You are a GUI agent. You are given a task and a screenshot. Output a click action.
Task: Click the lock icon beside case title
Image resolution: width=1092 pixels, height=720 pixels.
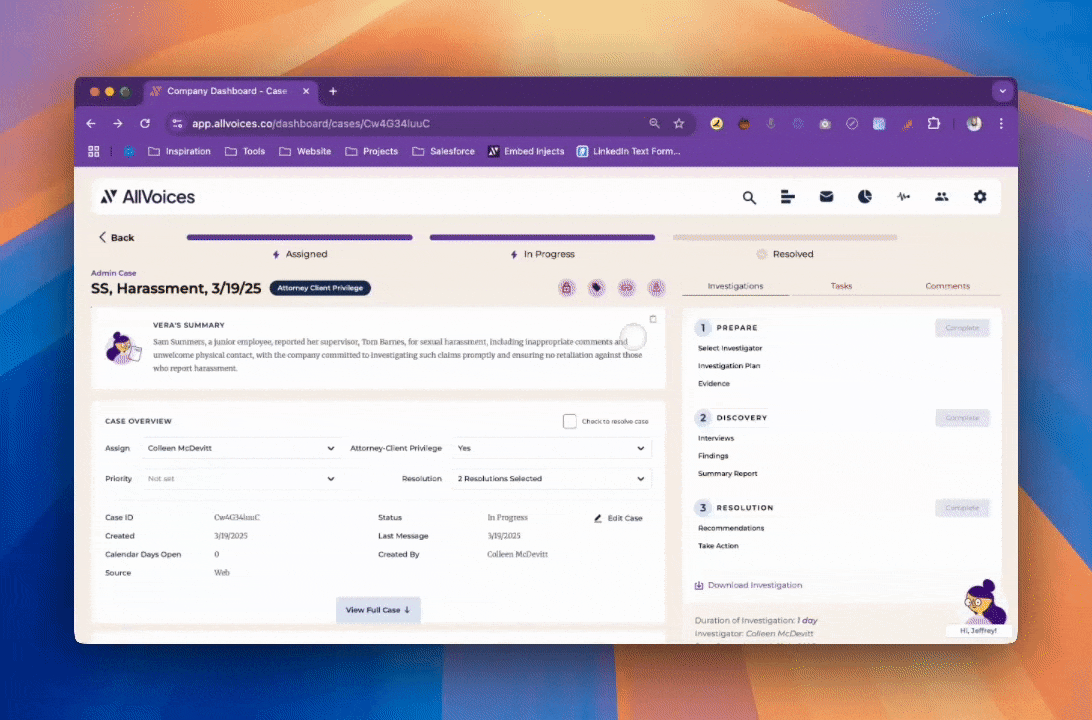(567, 288)
